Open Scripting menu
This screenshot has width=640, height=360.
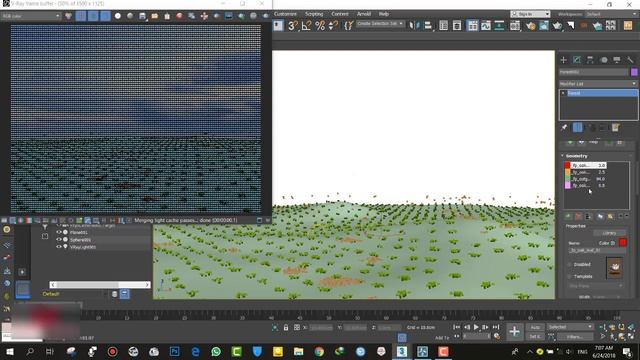314,14
